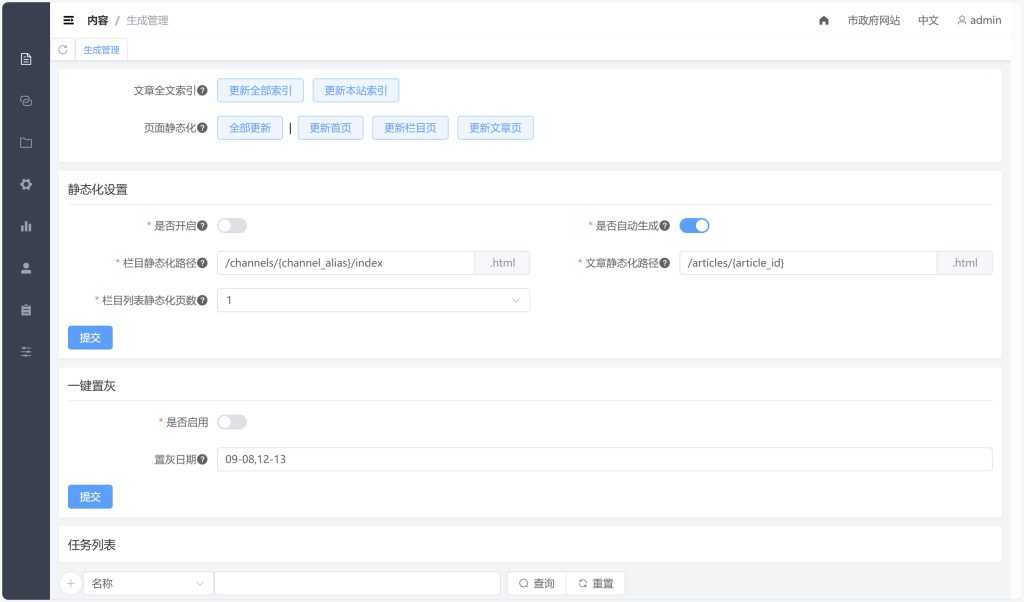Show help for 页面静态化
Screen dimensions: 1024x602
click(202, 128)
